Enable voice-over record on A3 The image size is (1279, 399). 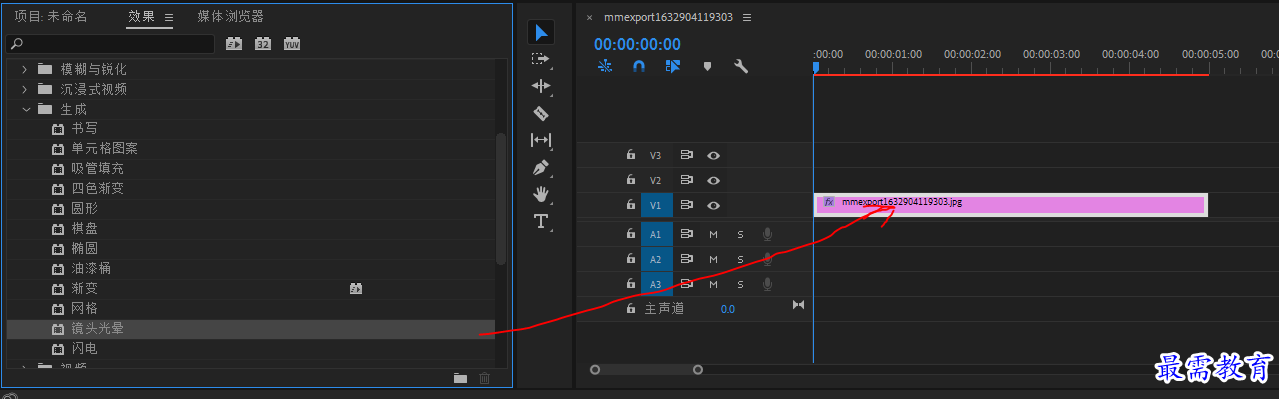pyautogui.click(x=768, y=284)
